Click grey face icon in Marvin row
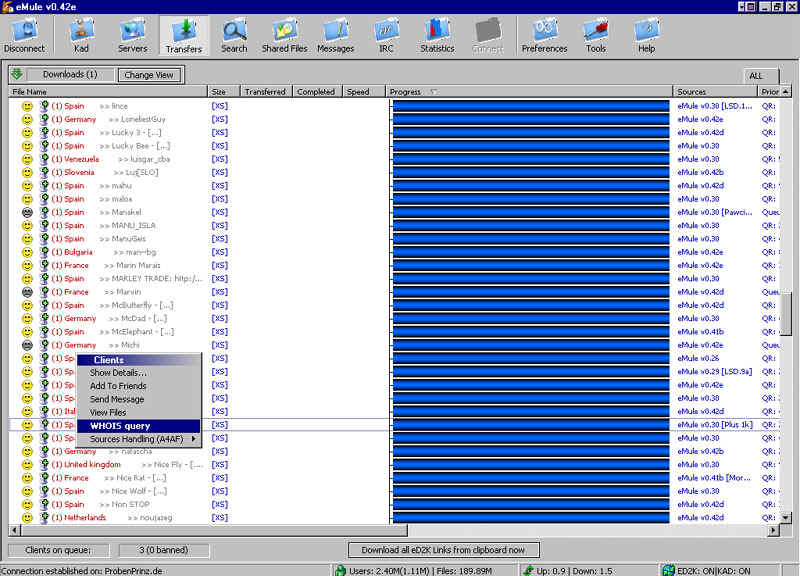800x576 pixels. [27, 292]
